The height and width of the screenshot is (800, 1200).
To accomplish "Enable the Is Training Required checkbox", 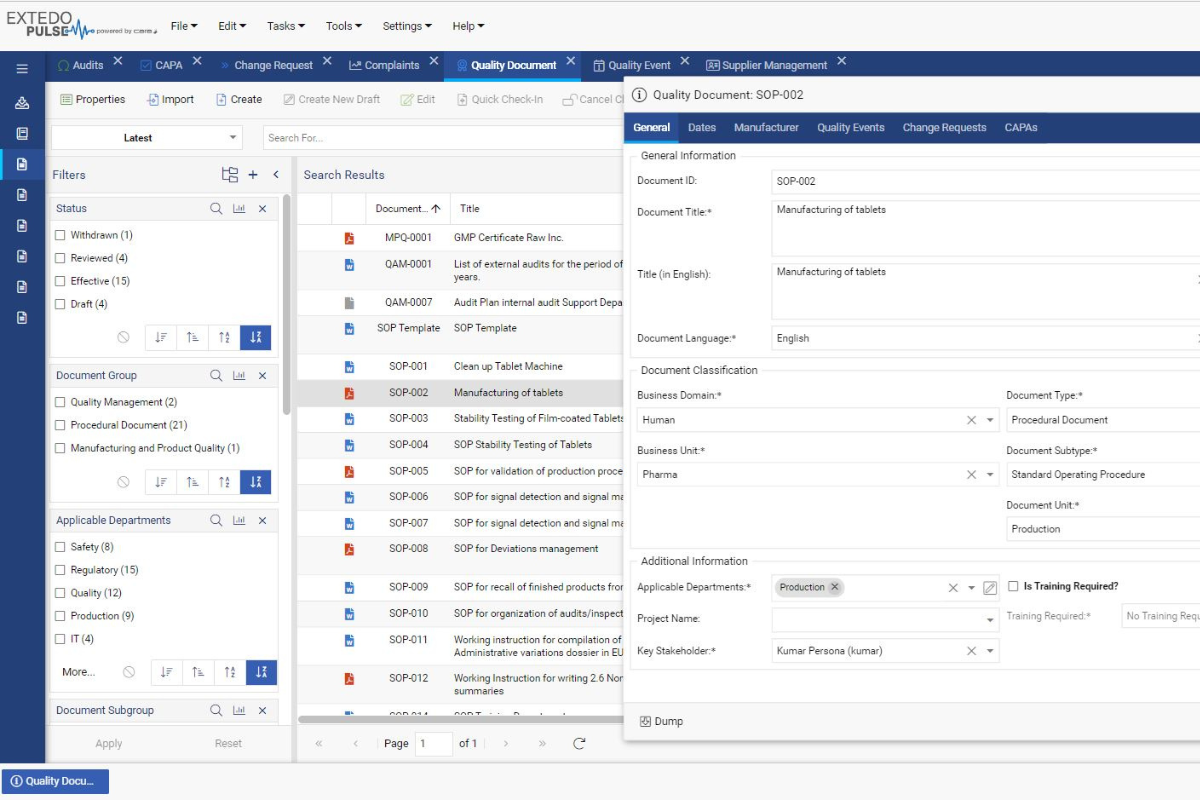I will tap(1013, 587).
